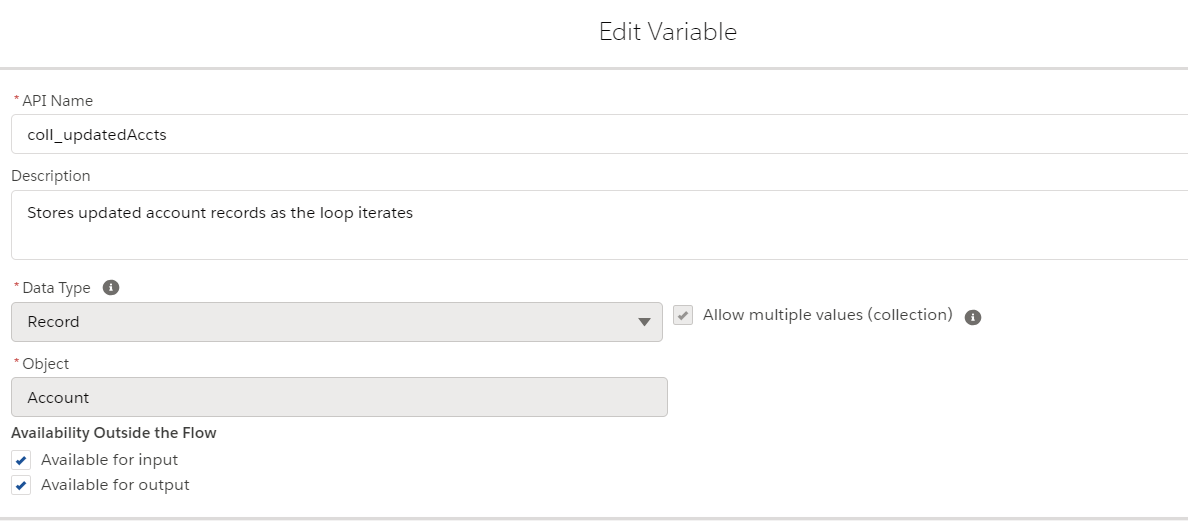Uncheck the Available for output checkbox
The width and height of the screenshot is (1188, 521).
pyautogui.click(x=22, y=486)
